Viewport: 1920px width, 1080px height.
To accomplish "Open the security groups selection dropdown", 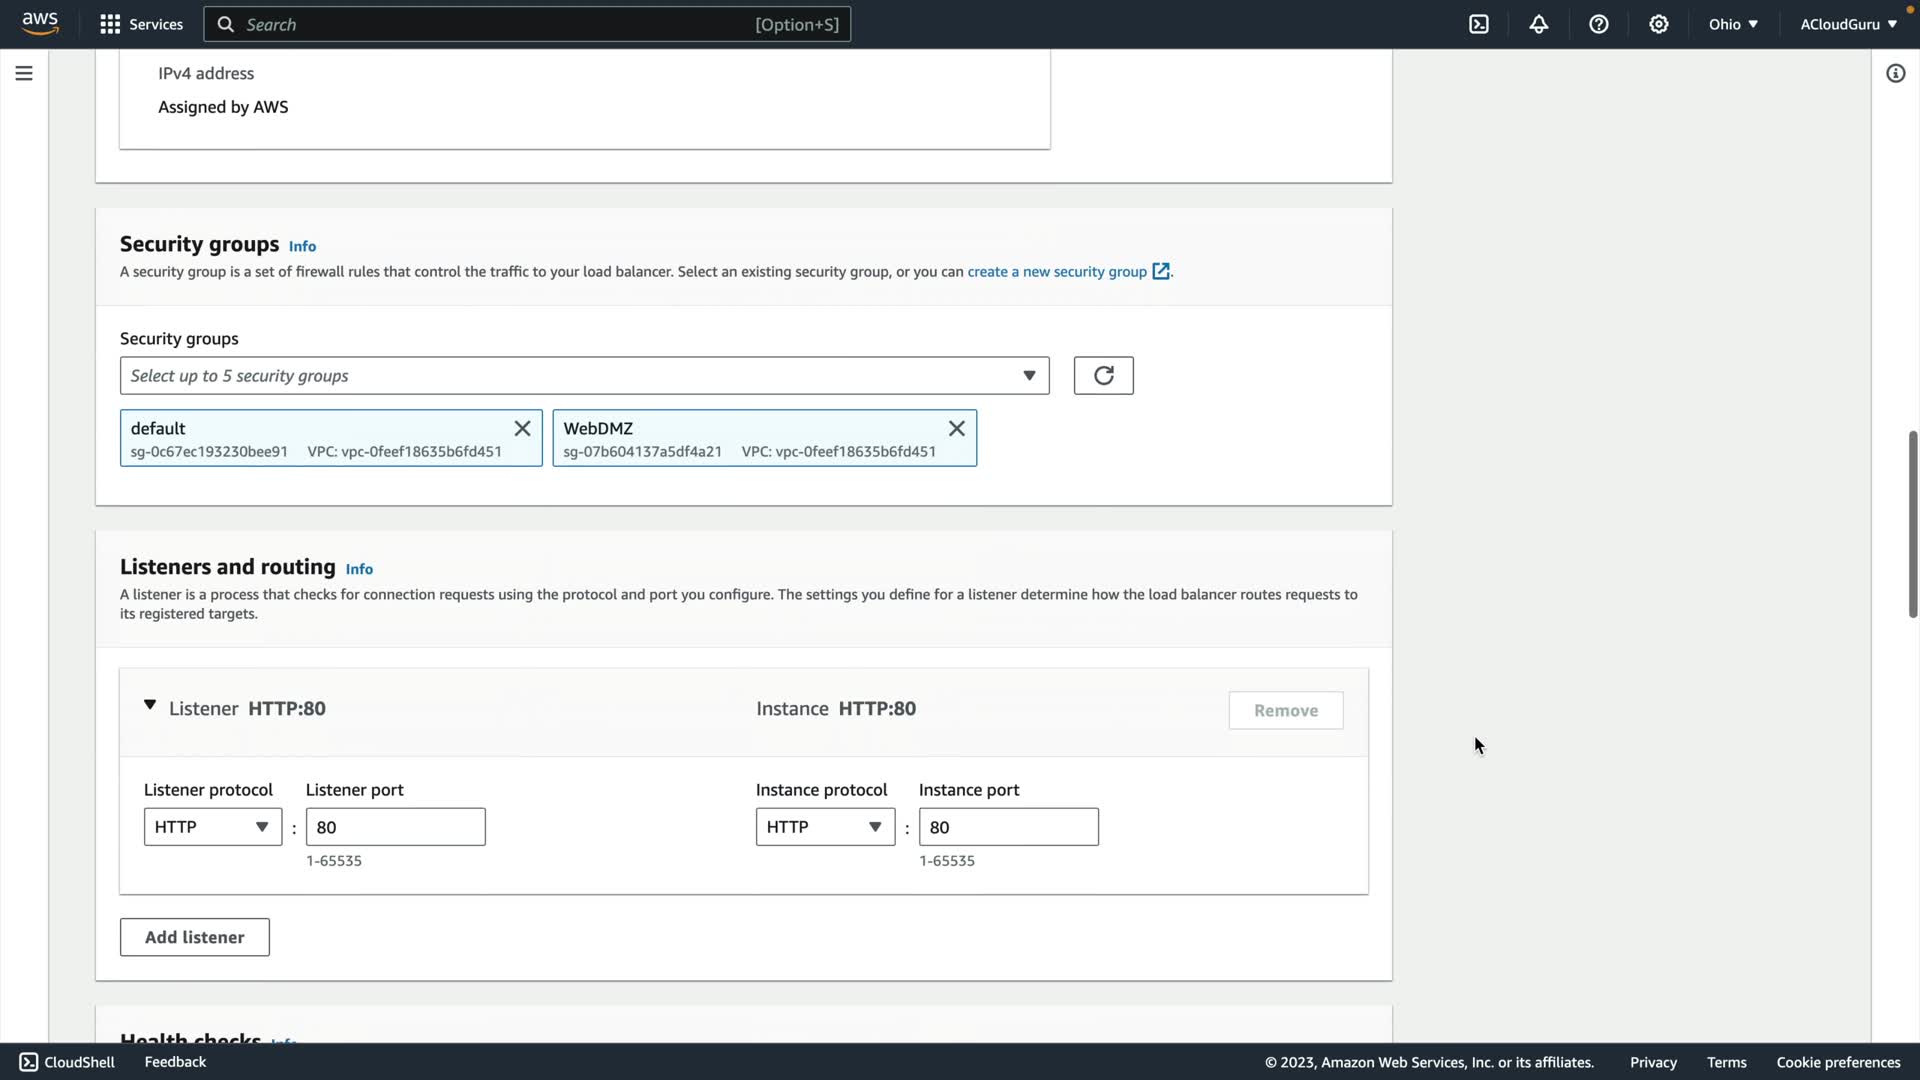I will point(584,375).
